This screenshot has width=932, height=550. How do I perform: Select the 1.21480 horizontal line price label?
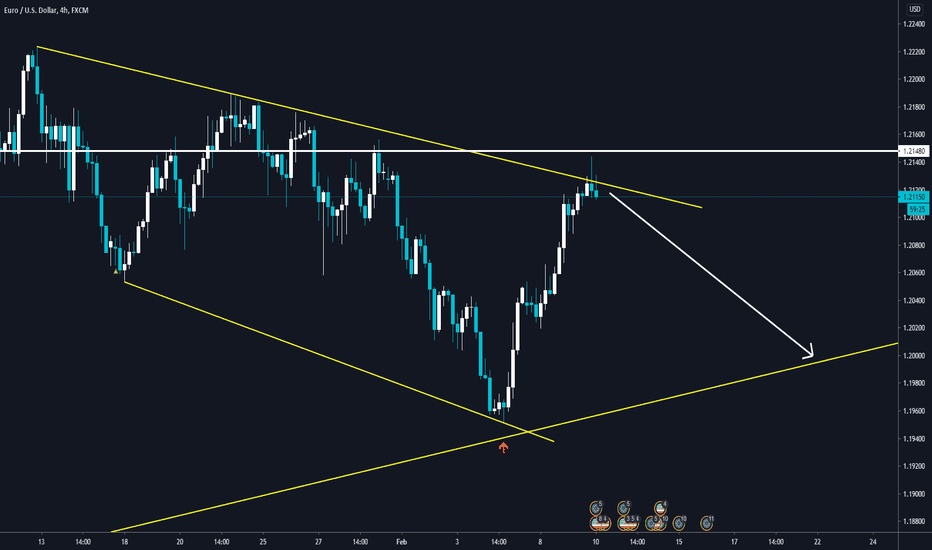pos(914,151)
